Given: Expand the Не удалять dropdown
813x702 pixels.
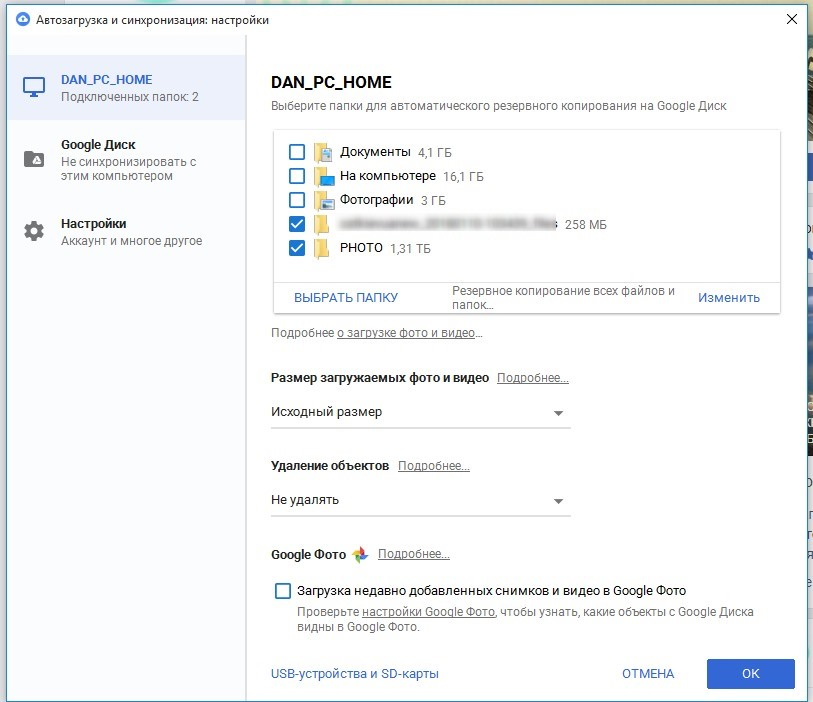Looking at the screenshot, I should tap(420, 500).
